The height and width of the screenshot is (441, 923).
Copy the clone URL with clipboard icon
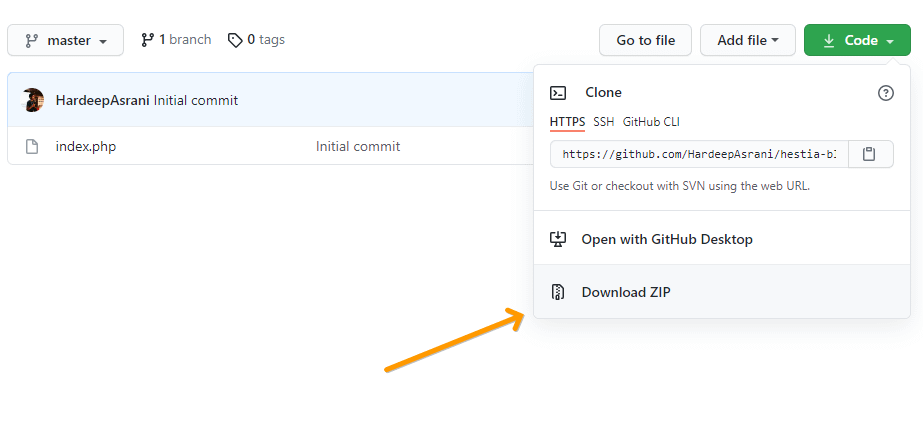click(x=870, y=154)
